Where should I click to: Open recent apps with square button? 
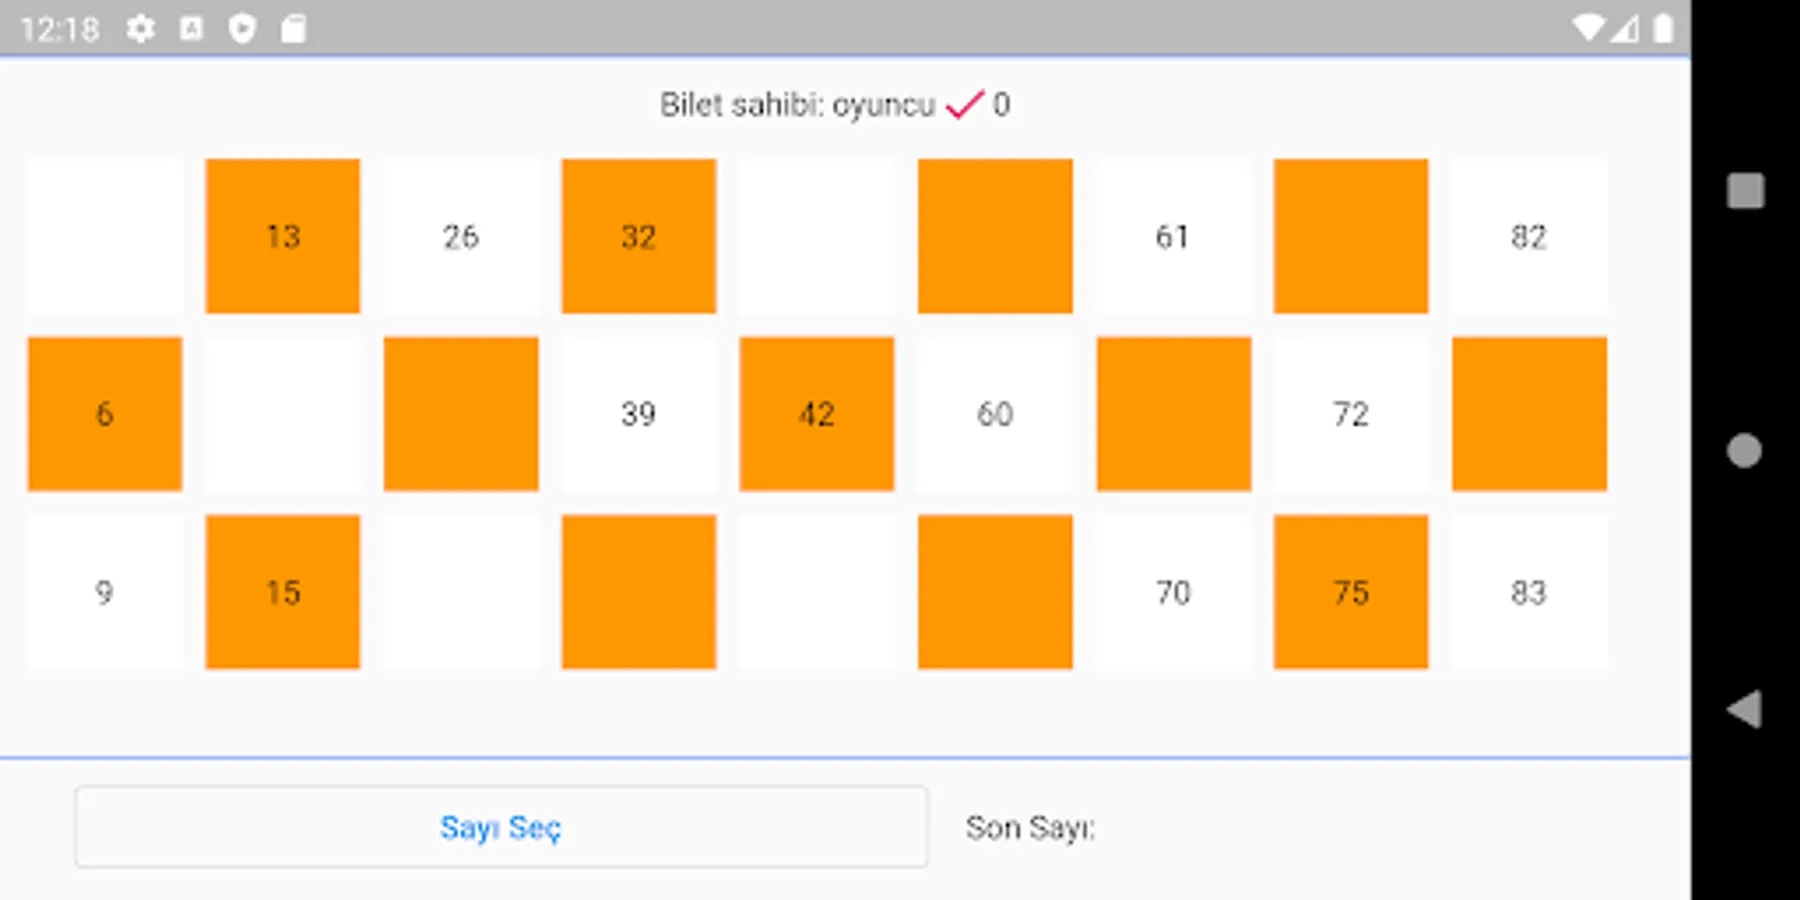(x=1745, y=190)
